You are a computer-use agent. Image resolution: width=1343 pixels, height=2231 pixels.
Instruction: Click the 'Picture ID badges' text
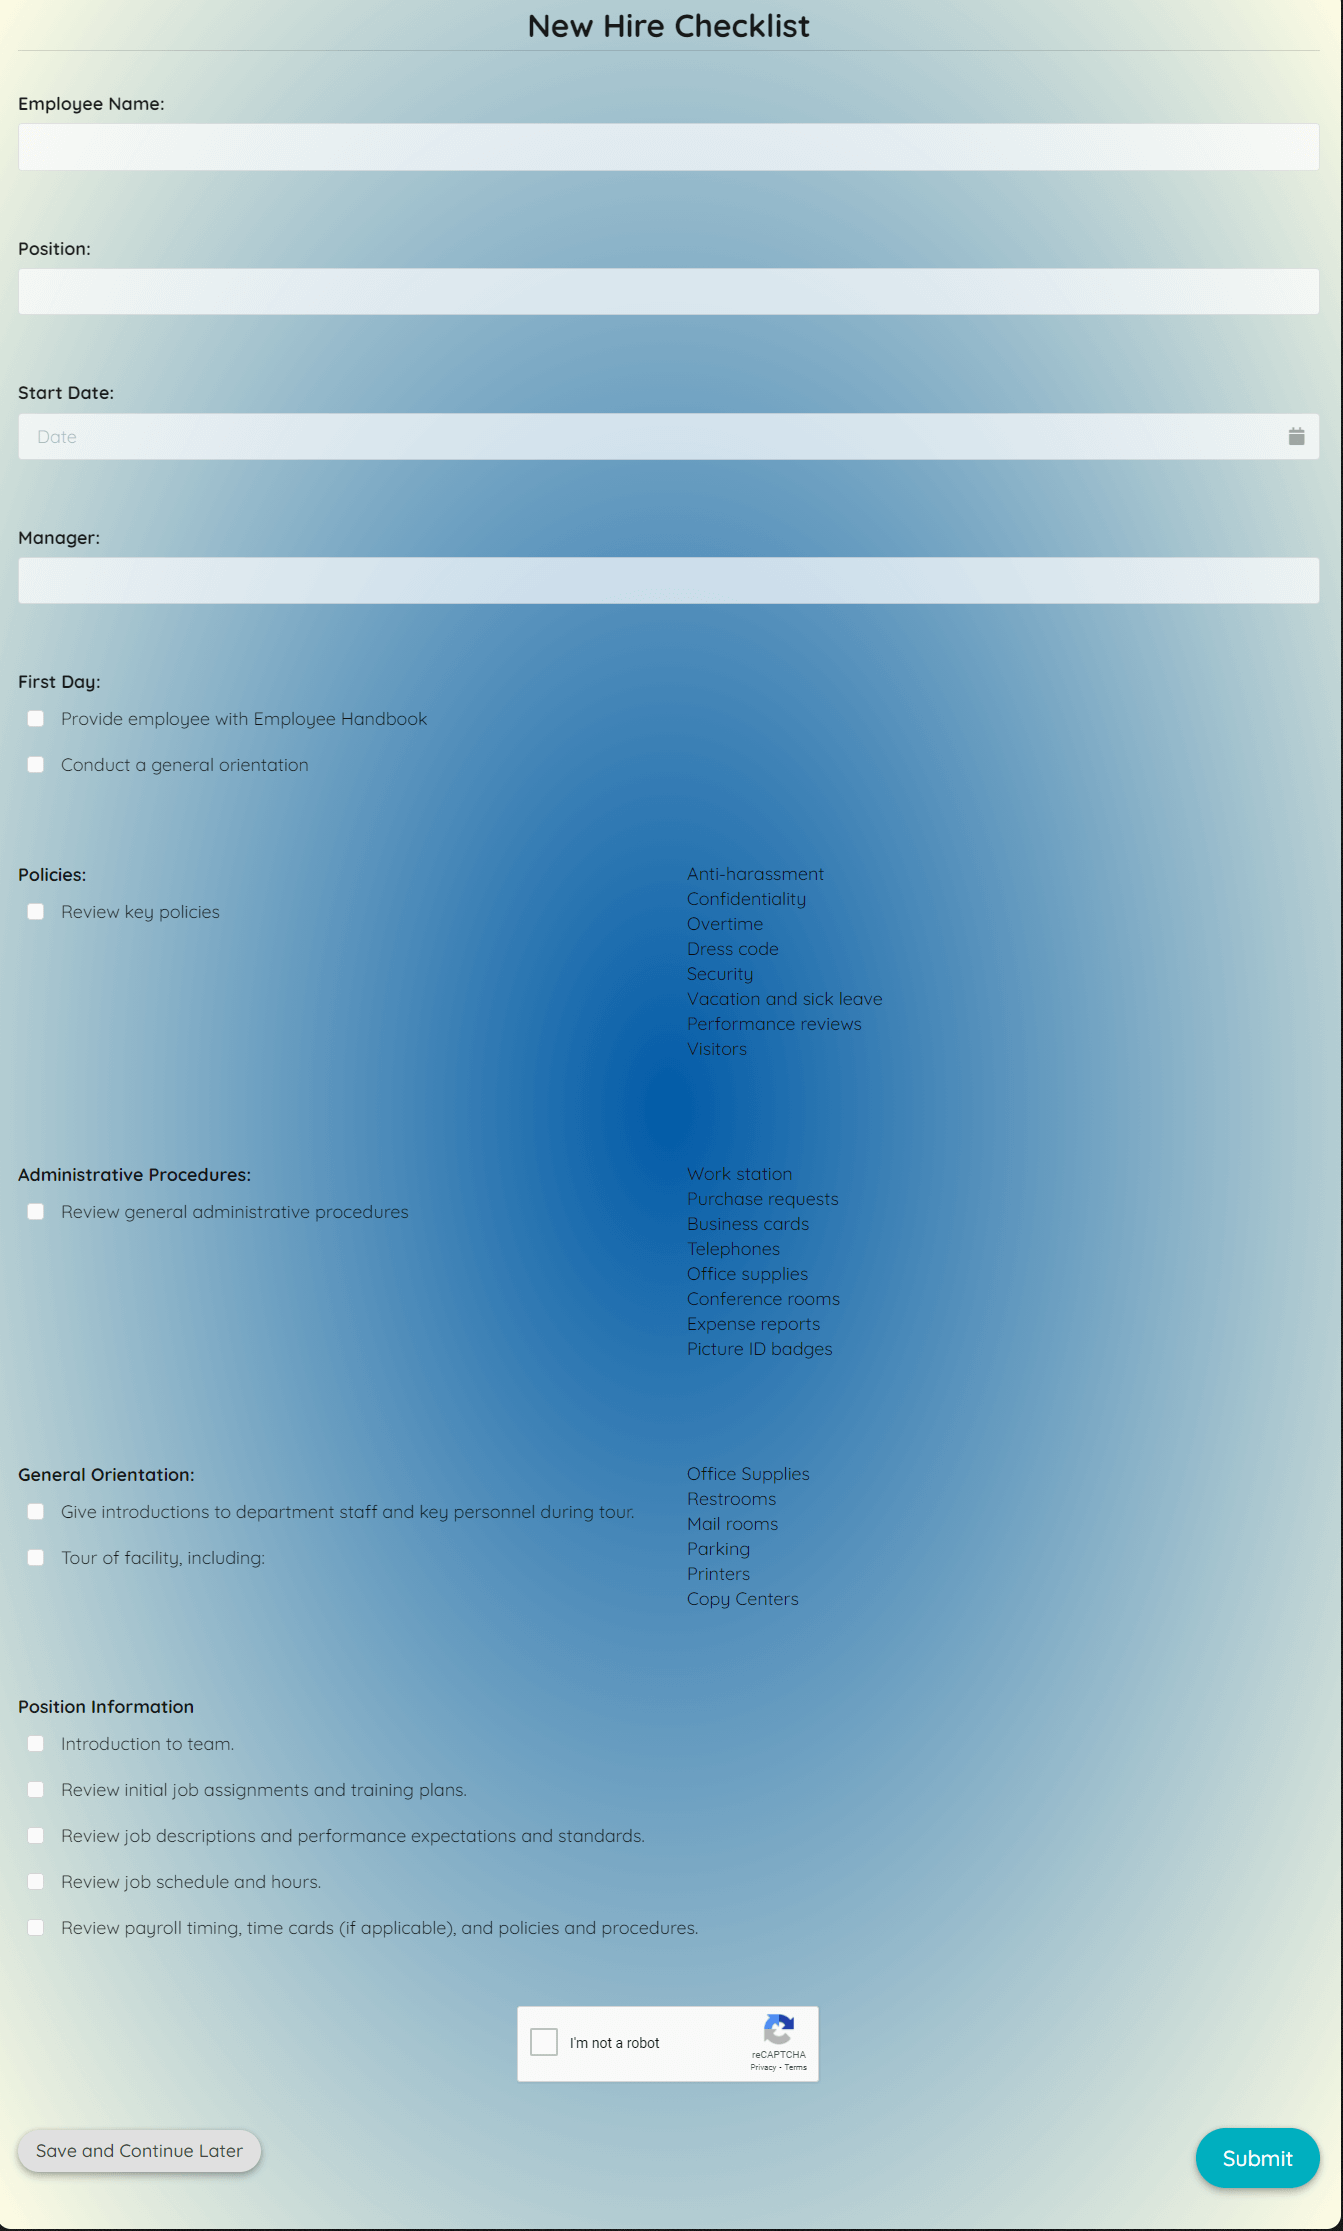tap(759, 1349)
